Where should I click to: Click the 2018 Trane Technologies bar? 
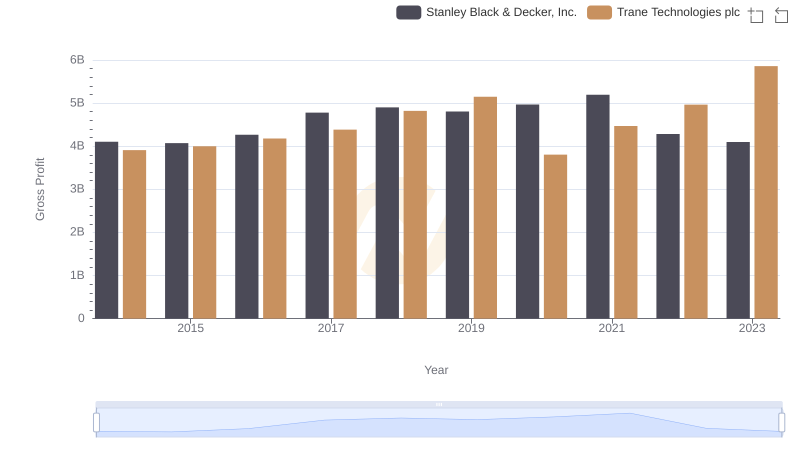tap(415, 215)
